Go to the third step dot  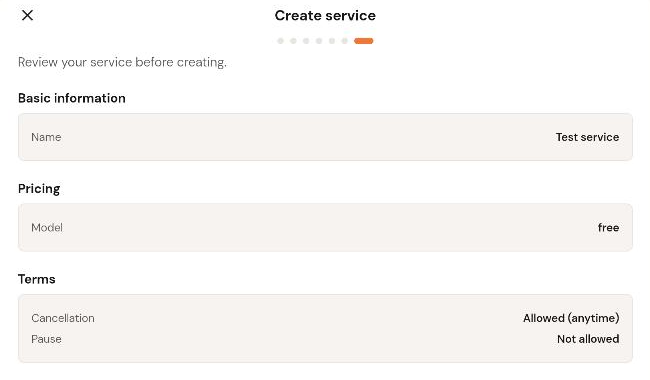(306, 41)
